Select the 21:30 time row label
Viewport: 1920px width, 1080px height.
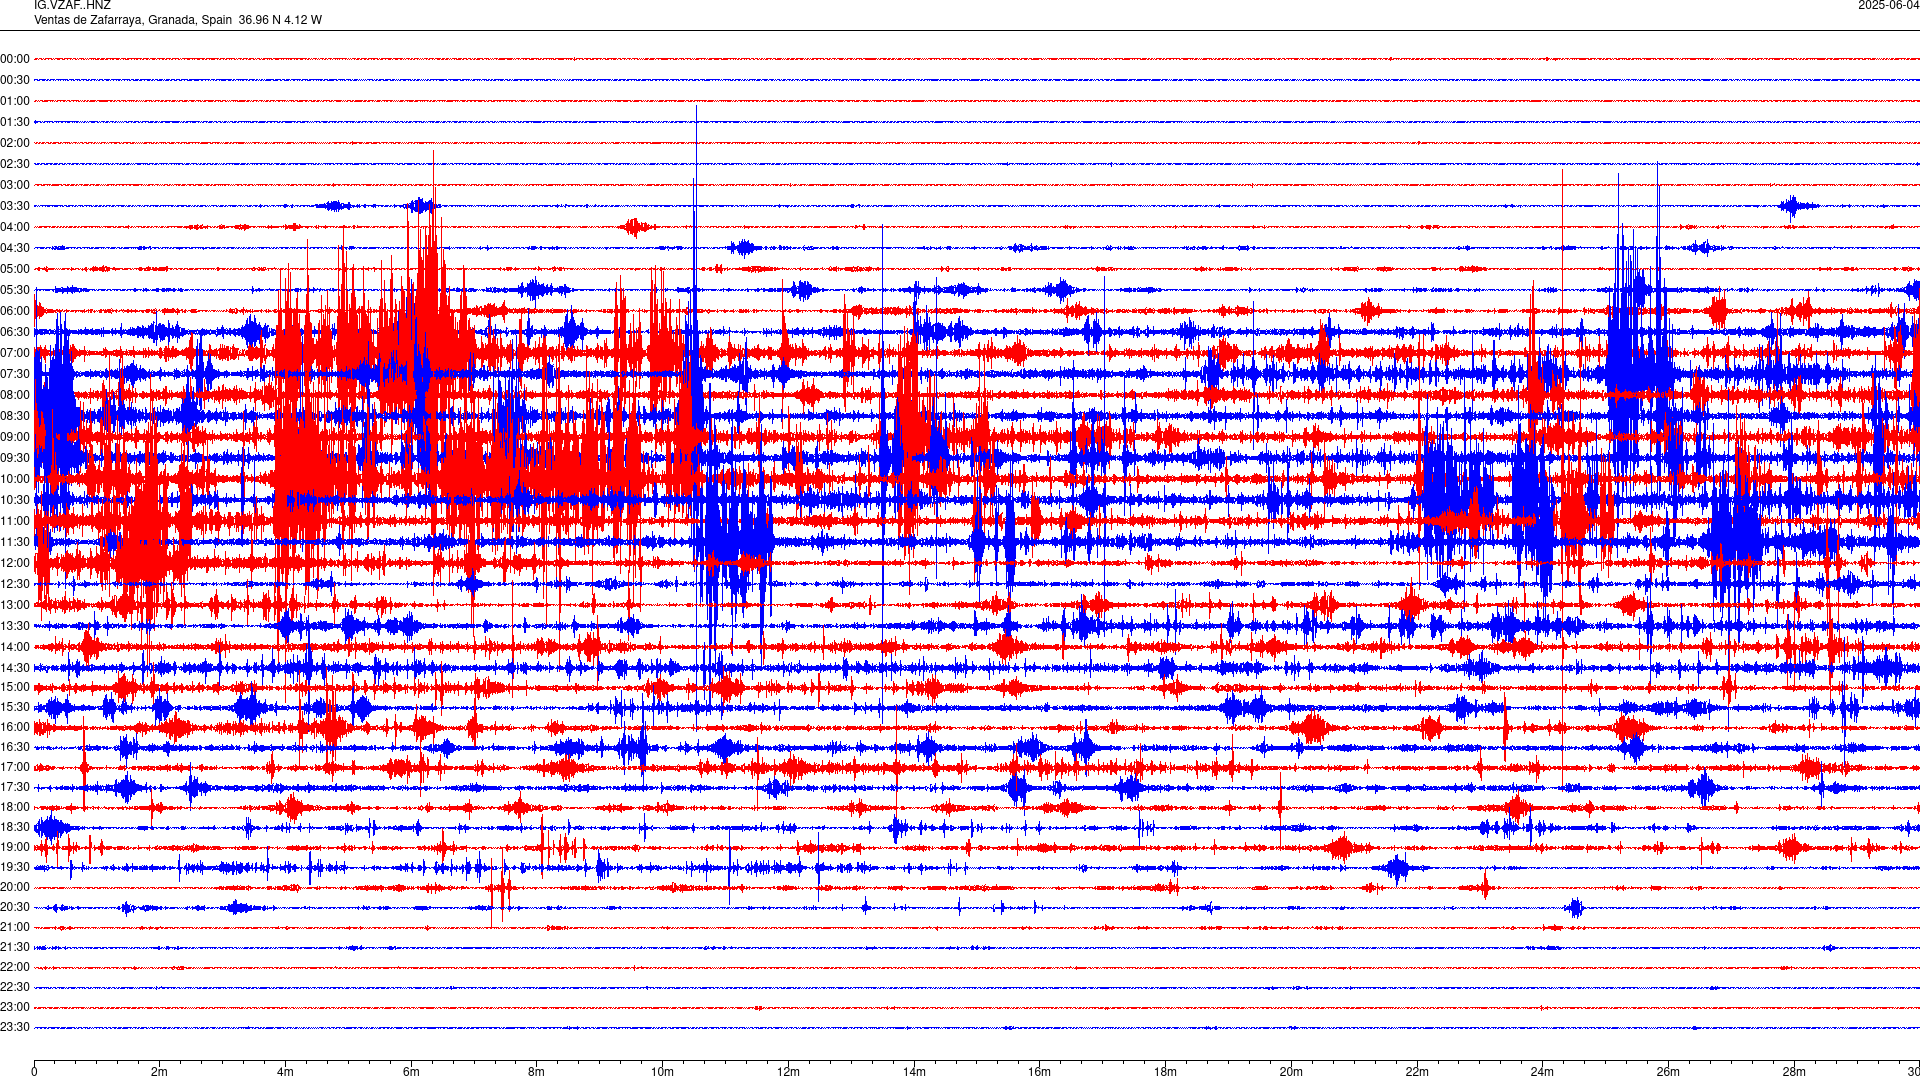(15, 947)
